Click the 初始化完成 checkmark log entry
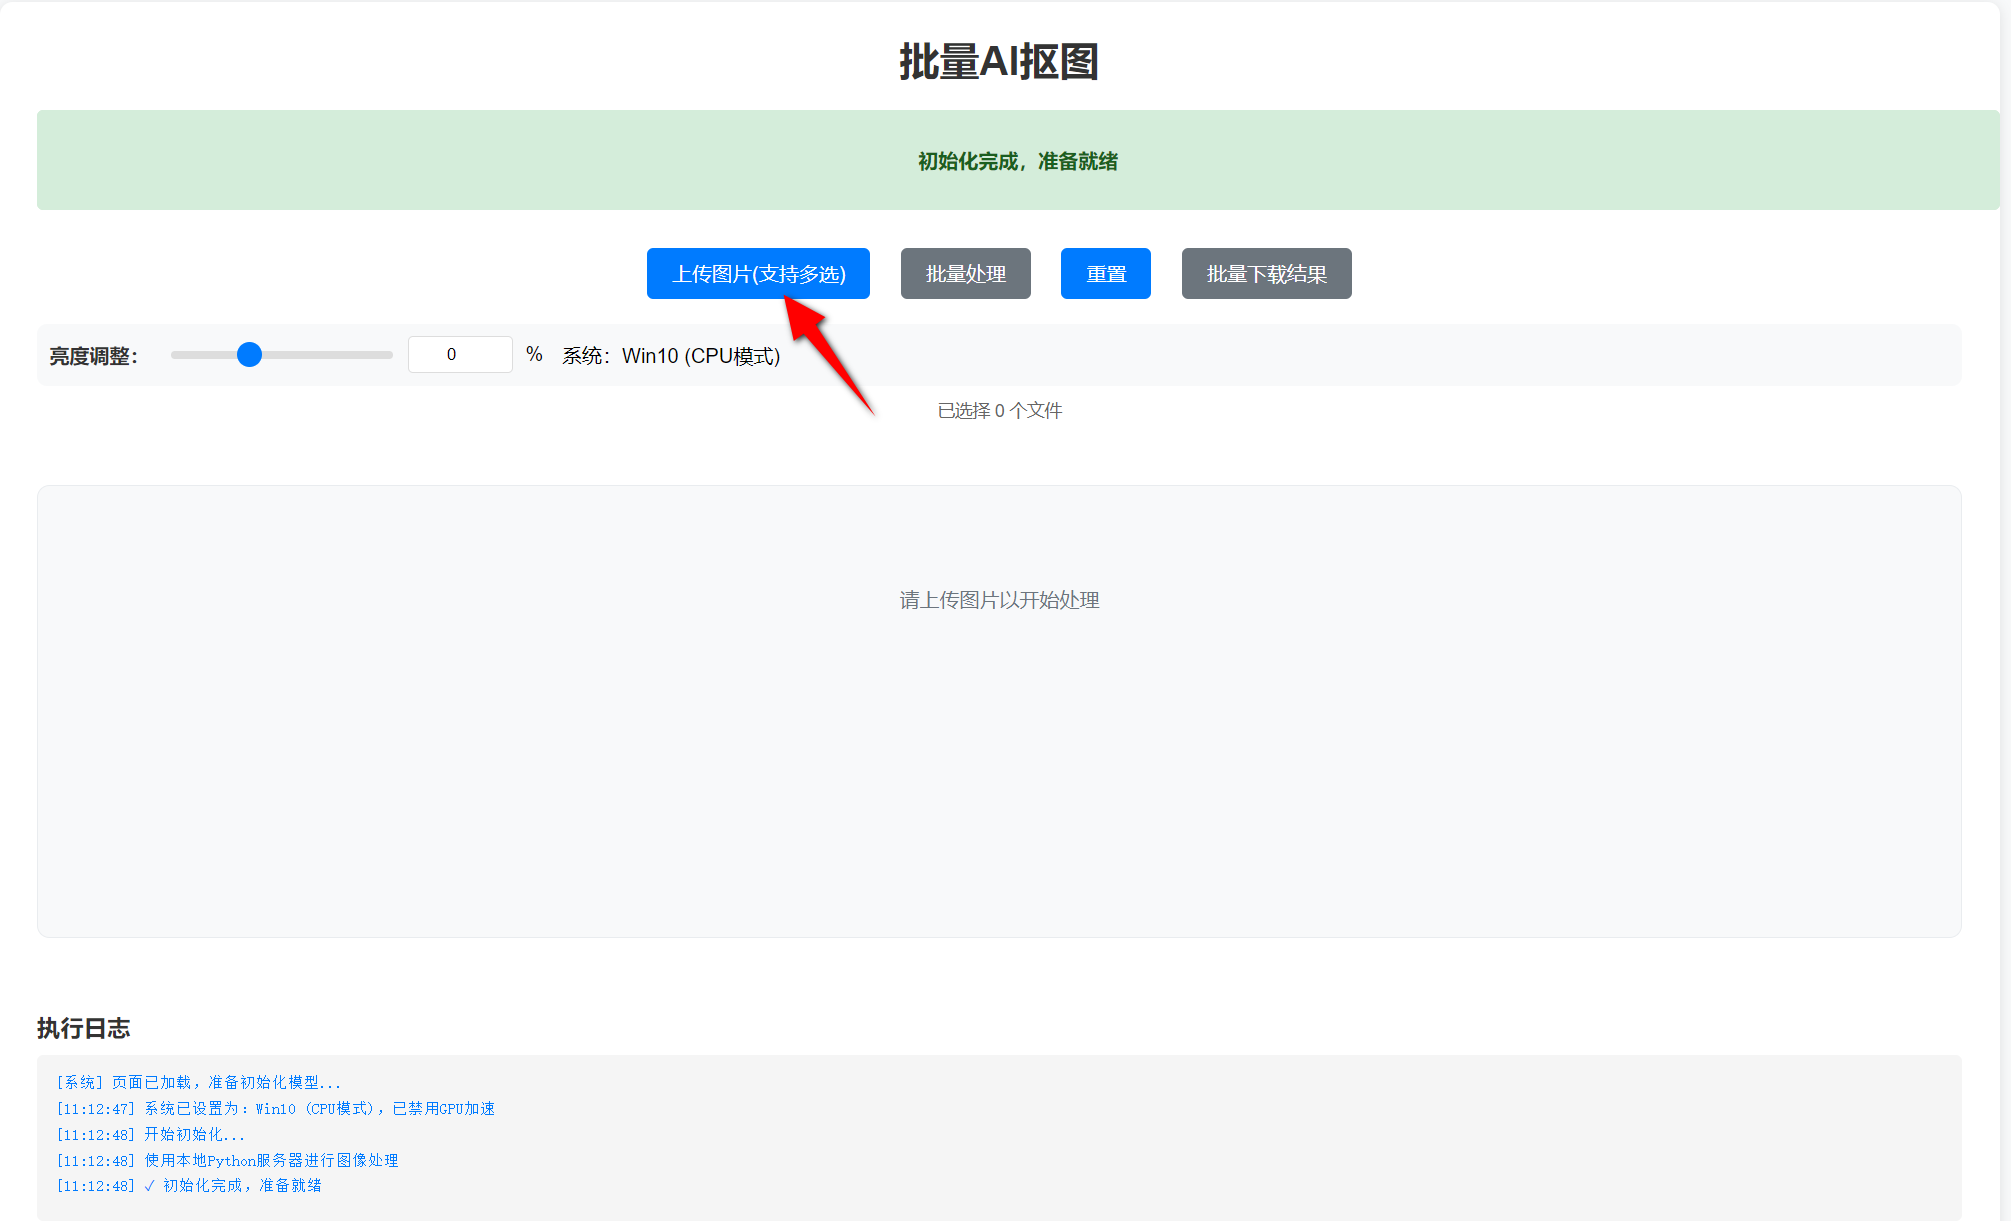Viewport: 2011px width, 1221px height. 189,1185
